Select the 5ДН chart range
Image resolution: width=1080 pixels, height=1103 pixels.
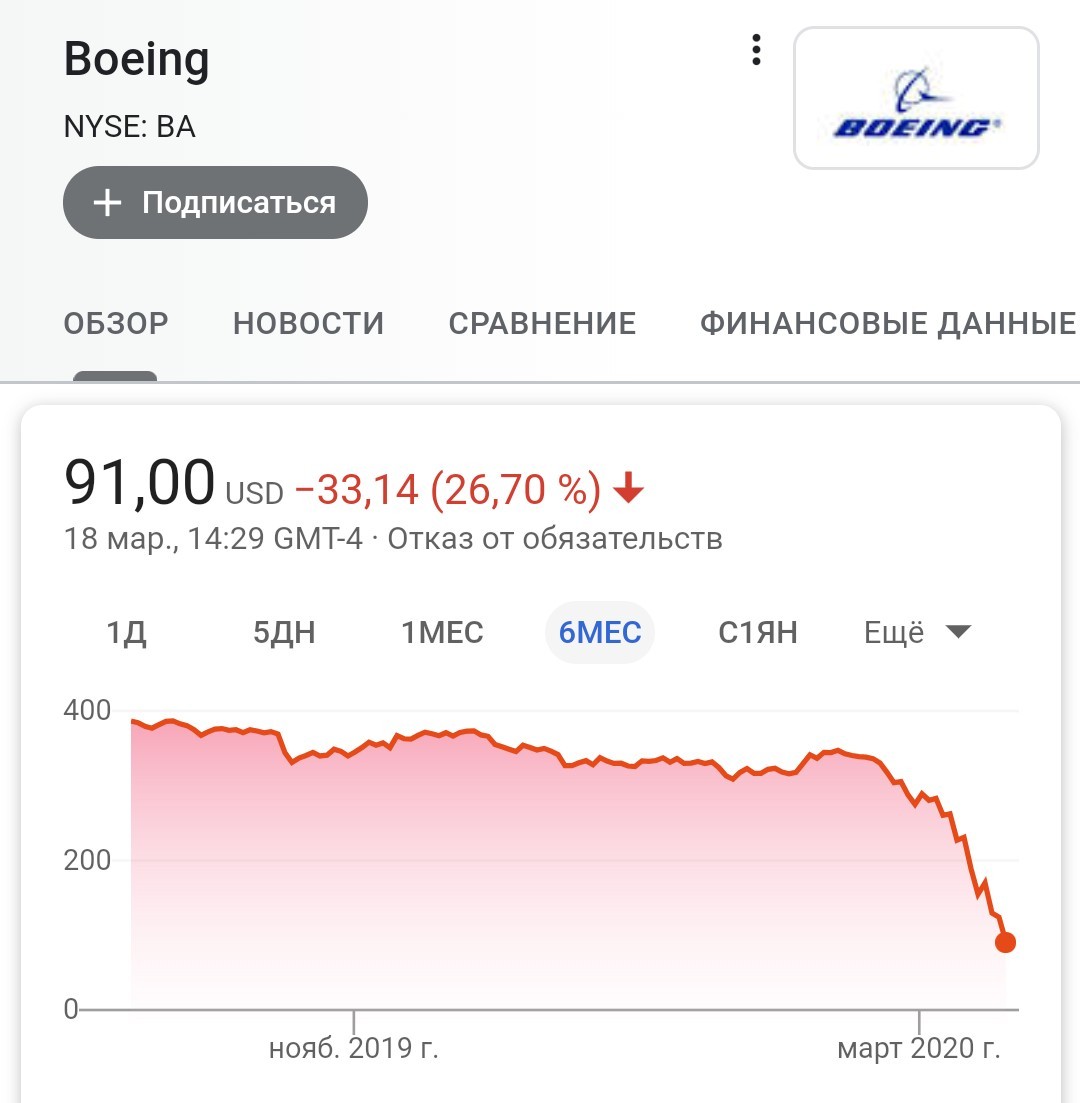pyautogui.click(x=284, y=632)
